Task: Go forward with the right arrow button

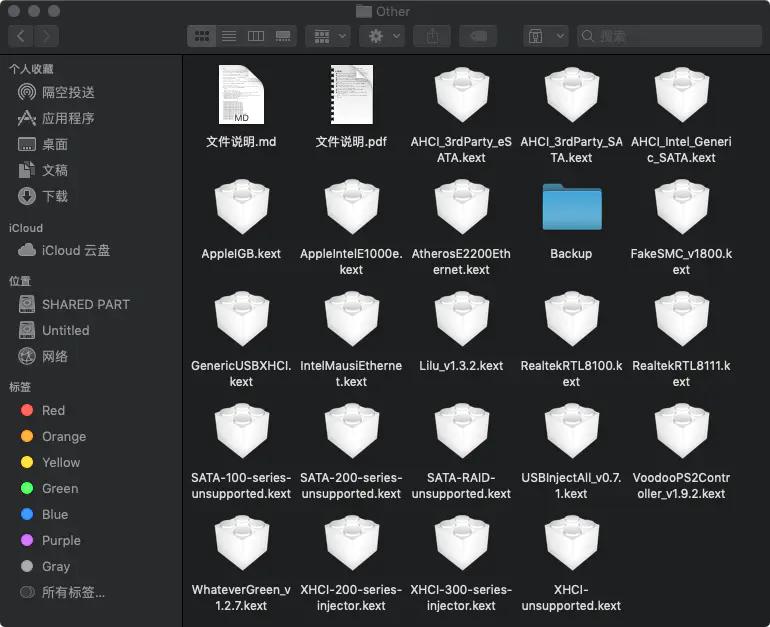Action: click(x=46, y=36)
